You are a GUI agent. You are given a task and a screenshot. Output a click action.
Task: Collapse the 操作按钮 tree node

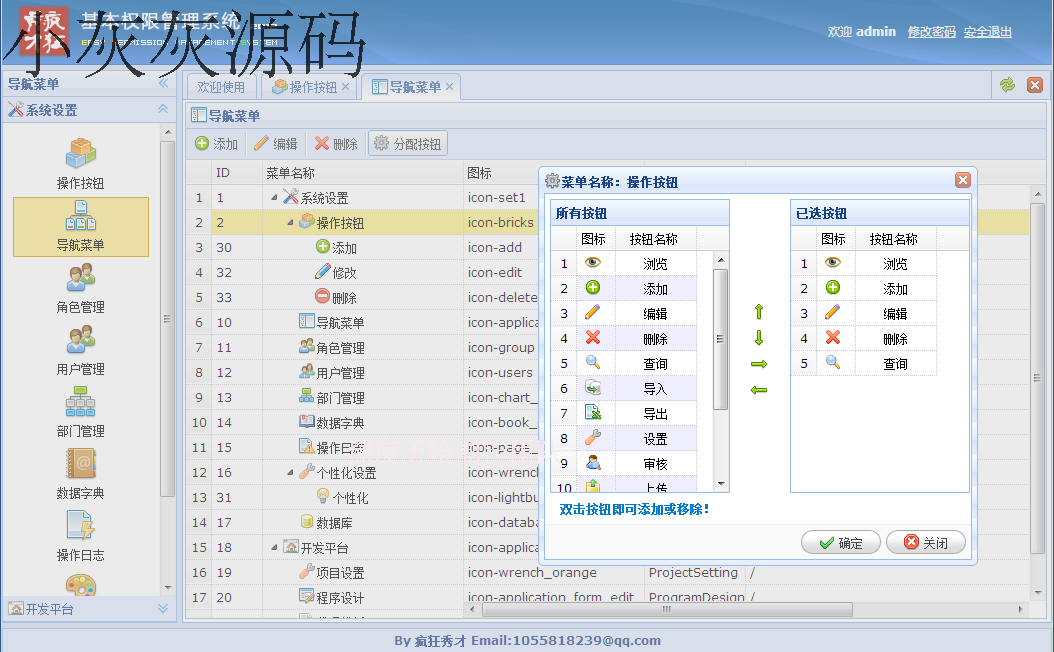(290, 222)
